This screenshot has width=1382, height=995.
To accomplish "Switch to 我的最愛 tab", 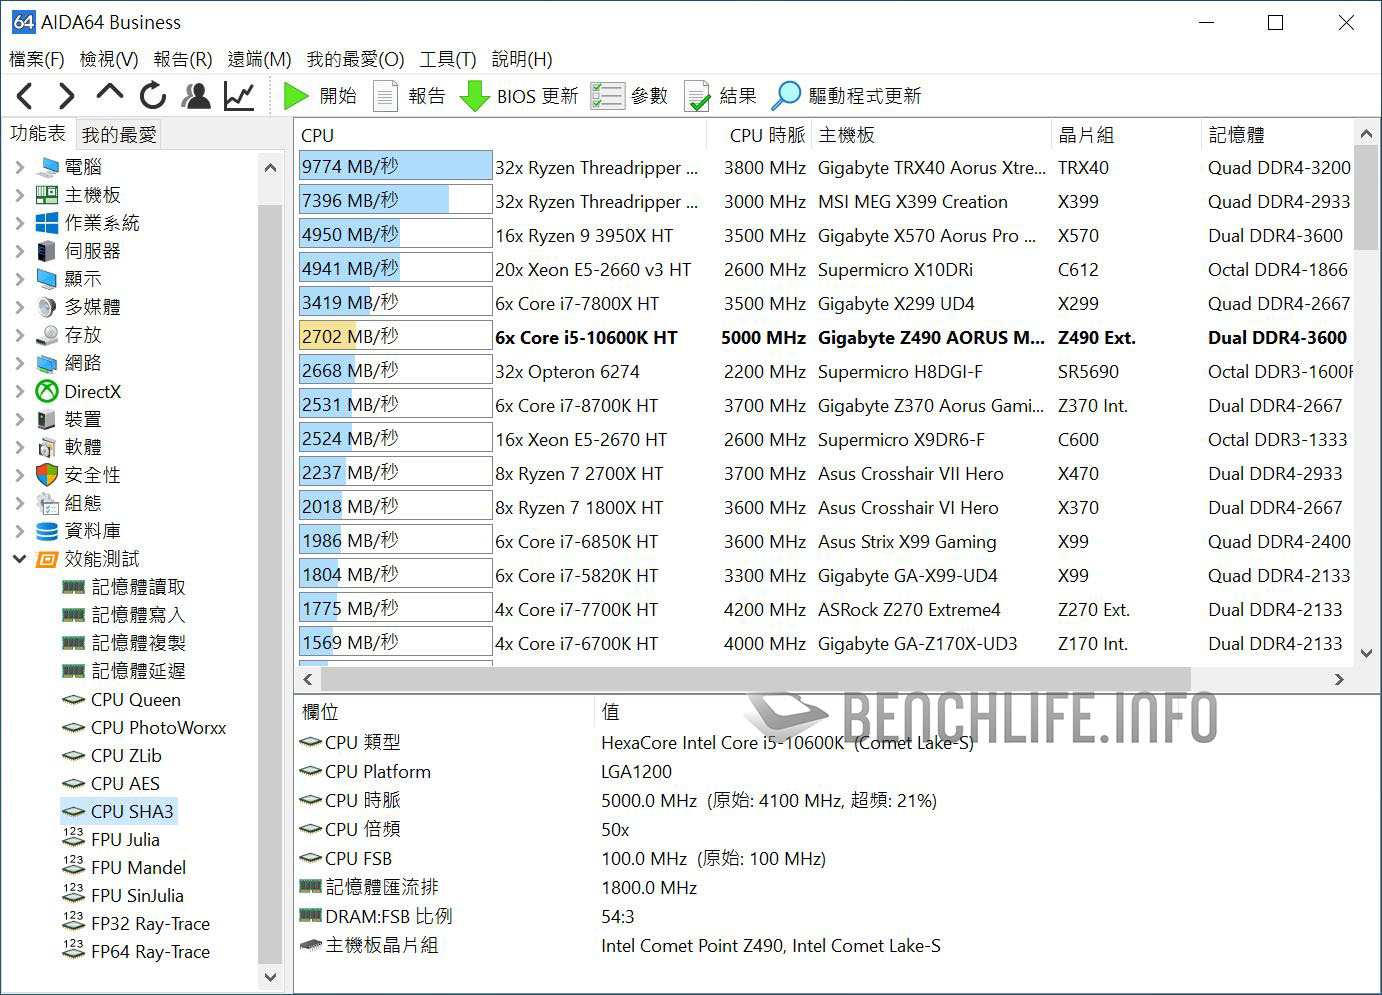I will pos(119,134).
